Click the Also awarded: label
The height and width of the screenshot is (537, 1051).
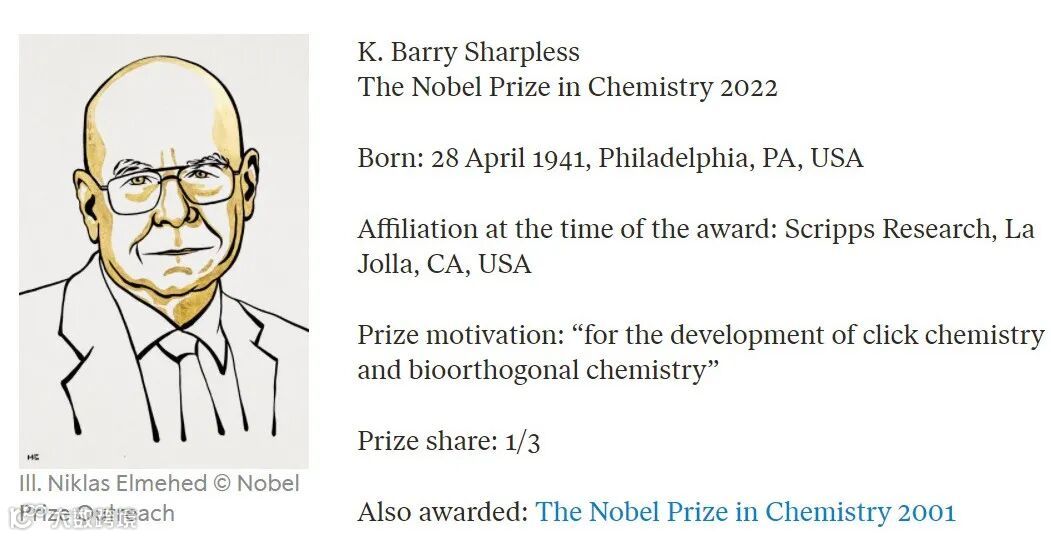click(x=443, y=512)
